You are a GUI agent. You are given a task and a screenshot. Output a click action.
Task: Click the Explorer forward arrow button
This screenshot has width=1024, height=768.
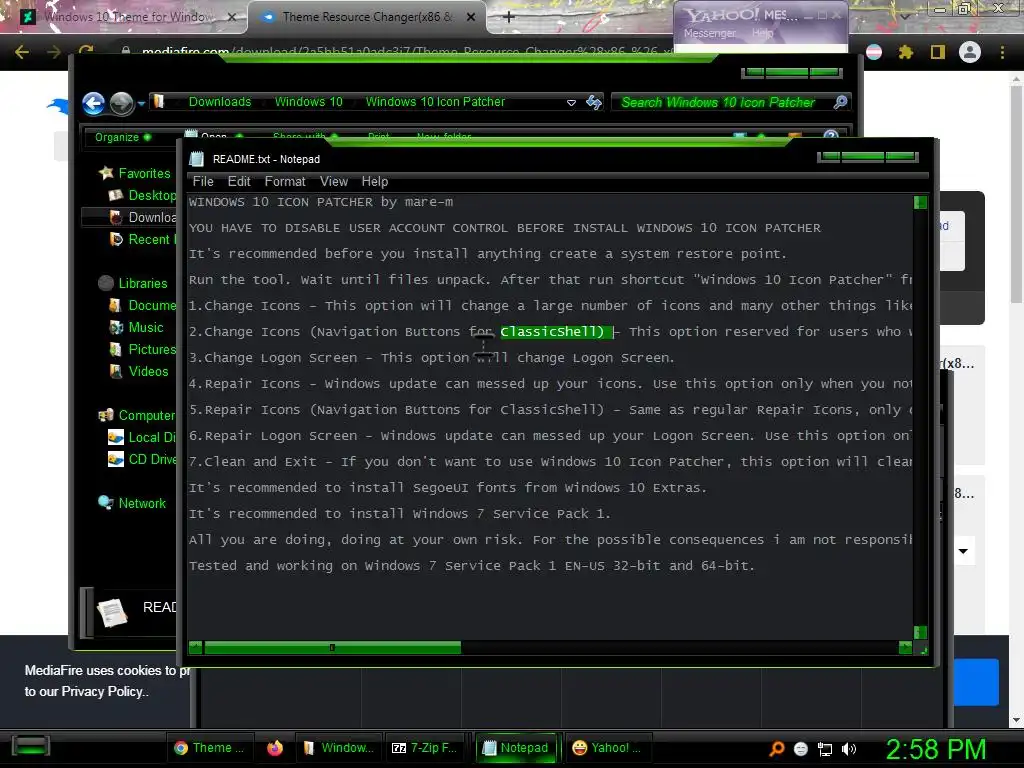click(x=121, y=103)
